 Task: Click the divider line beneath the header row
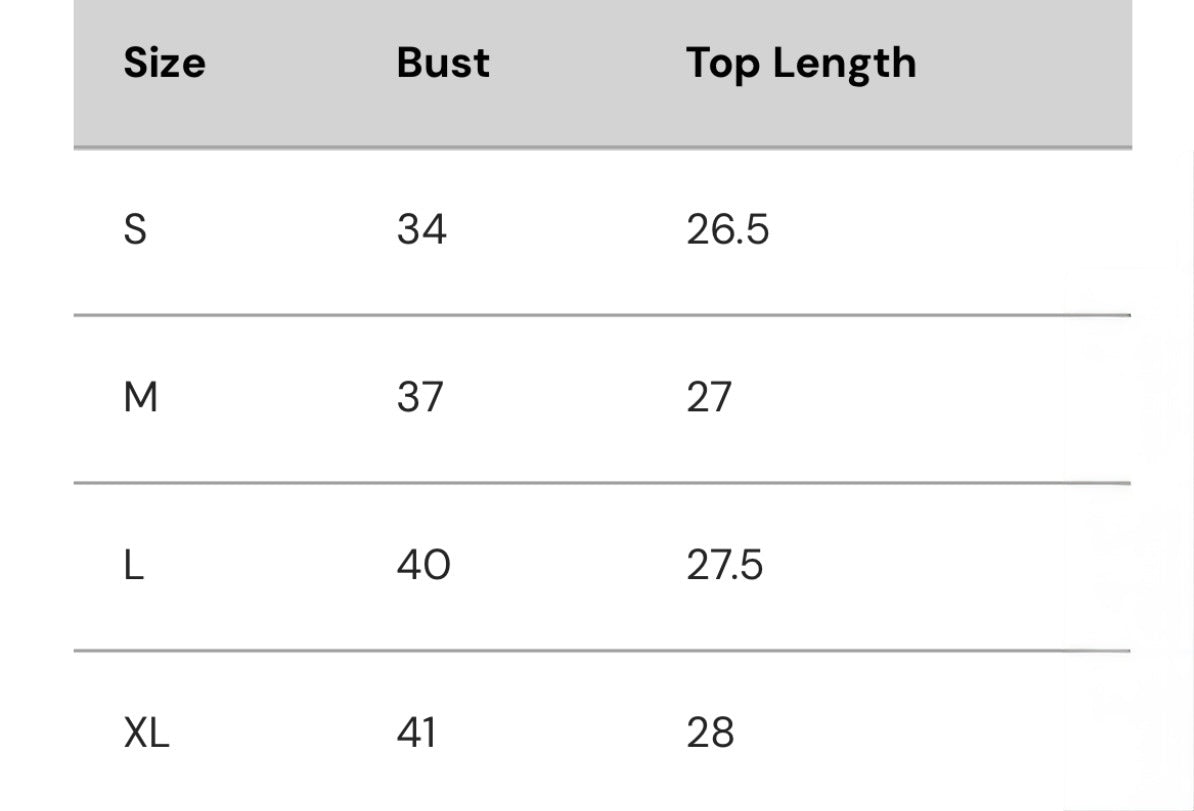[x=602, y=148]
